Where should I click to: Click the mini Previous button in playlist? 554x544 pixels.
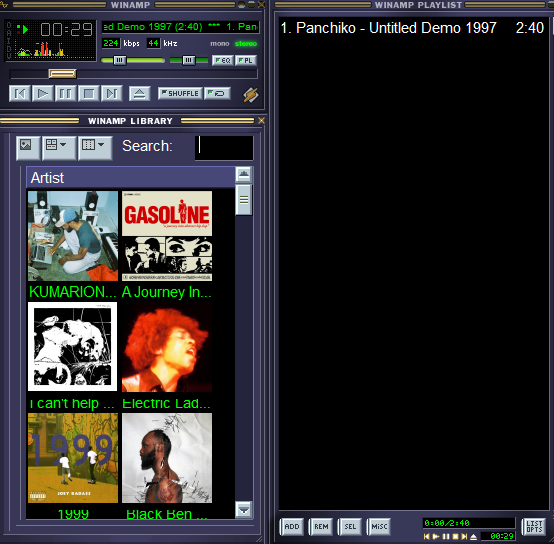427,537
